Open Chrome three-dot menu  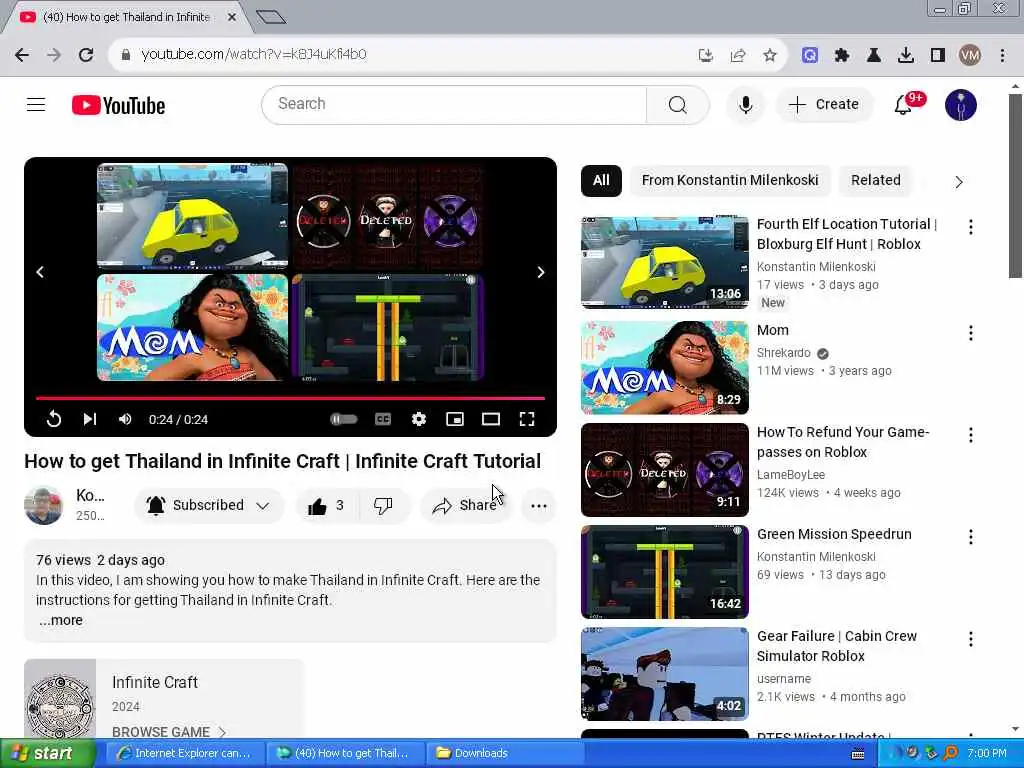[1002, 55]
